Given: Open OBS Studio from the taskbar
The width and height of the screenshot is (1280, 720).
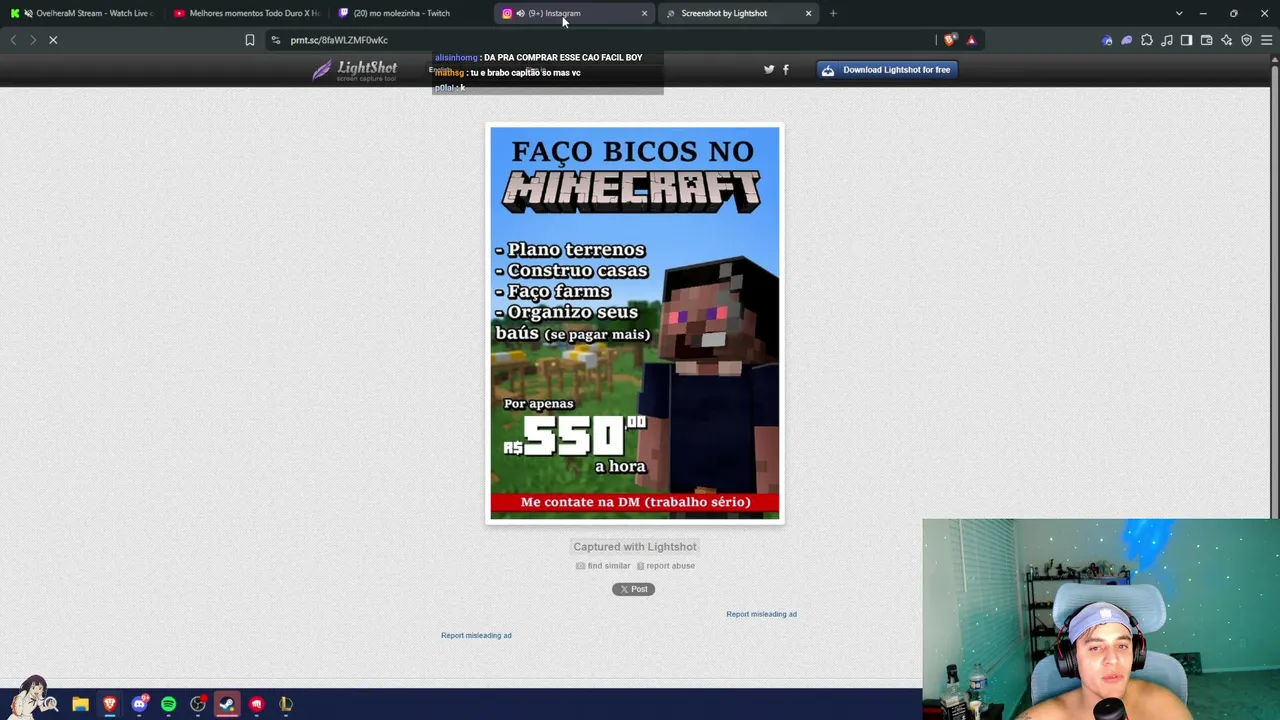Looking at the screenshot, I should pos(198,704).
